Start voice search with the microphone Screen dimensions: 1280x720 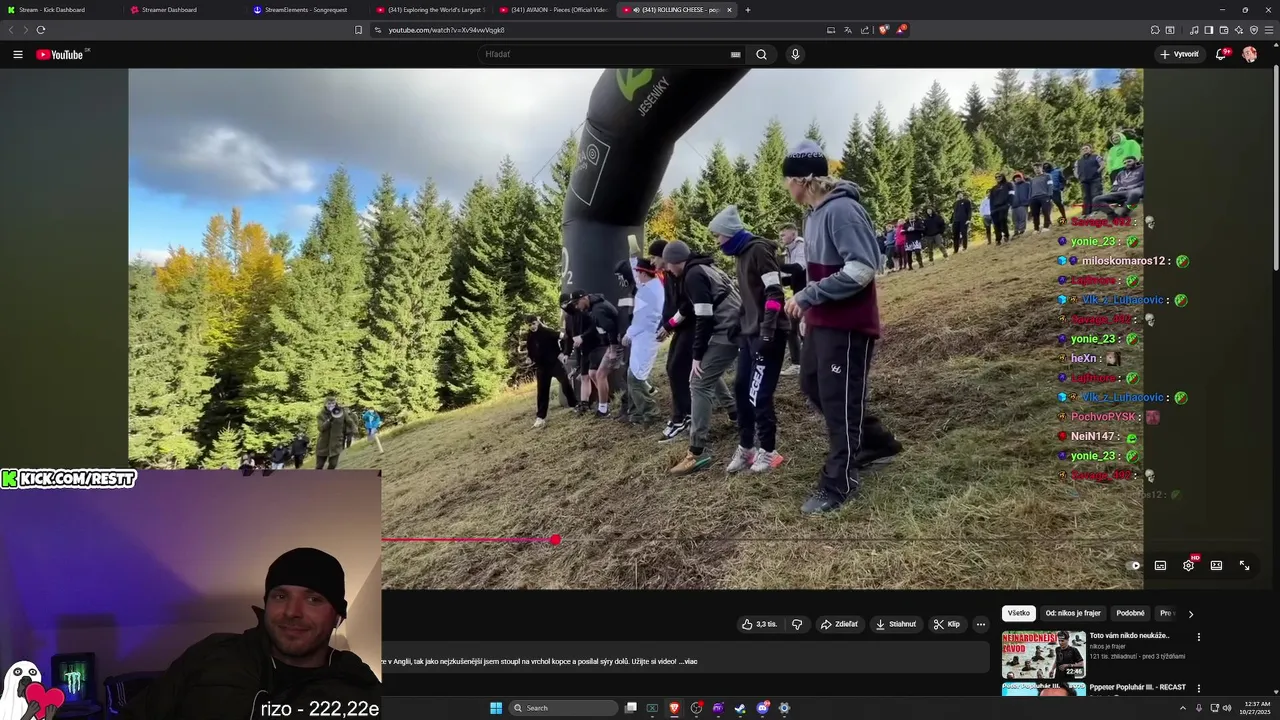[x=795, y=55]
